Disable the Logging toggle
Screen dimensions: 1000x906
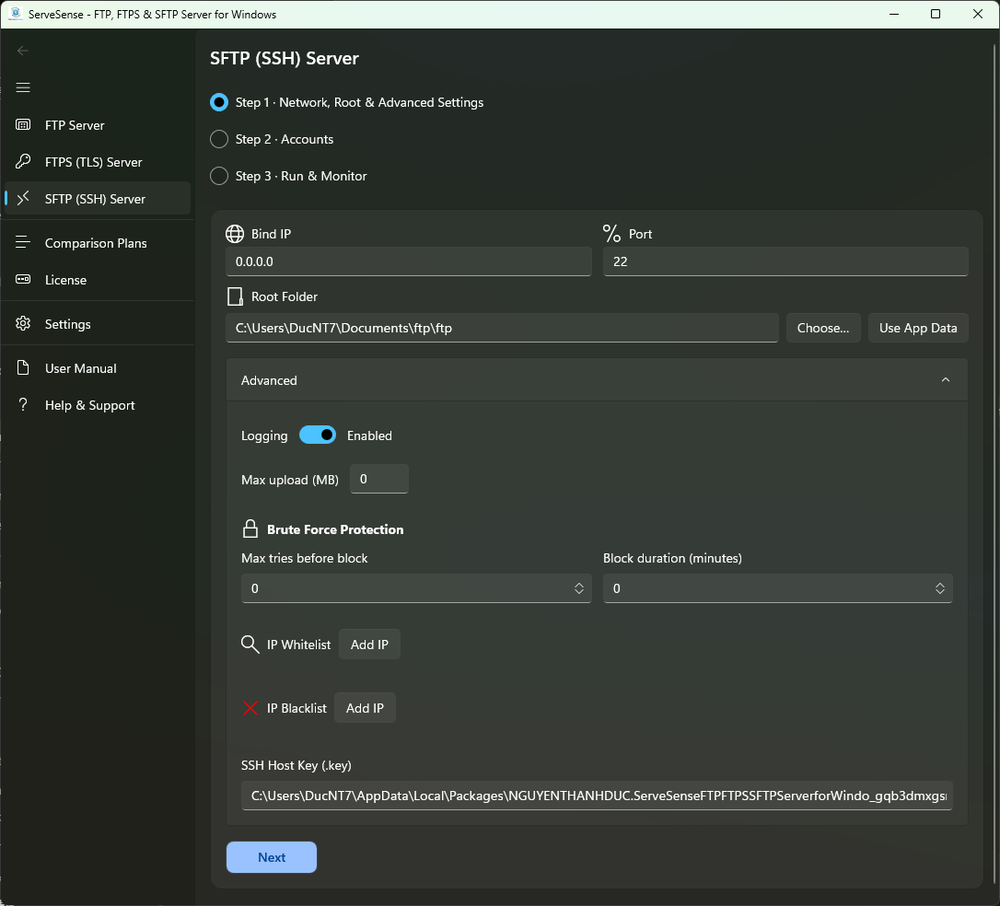(x=318, y=435)
